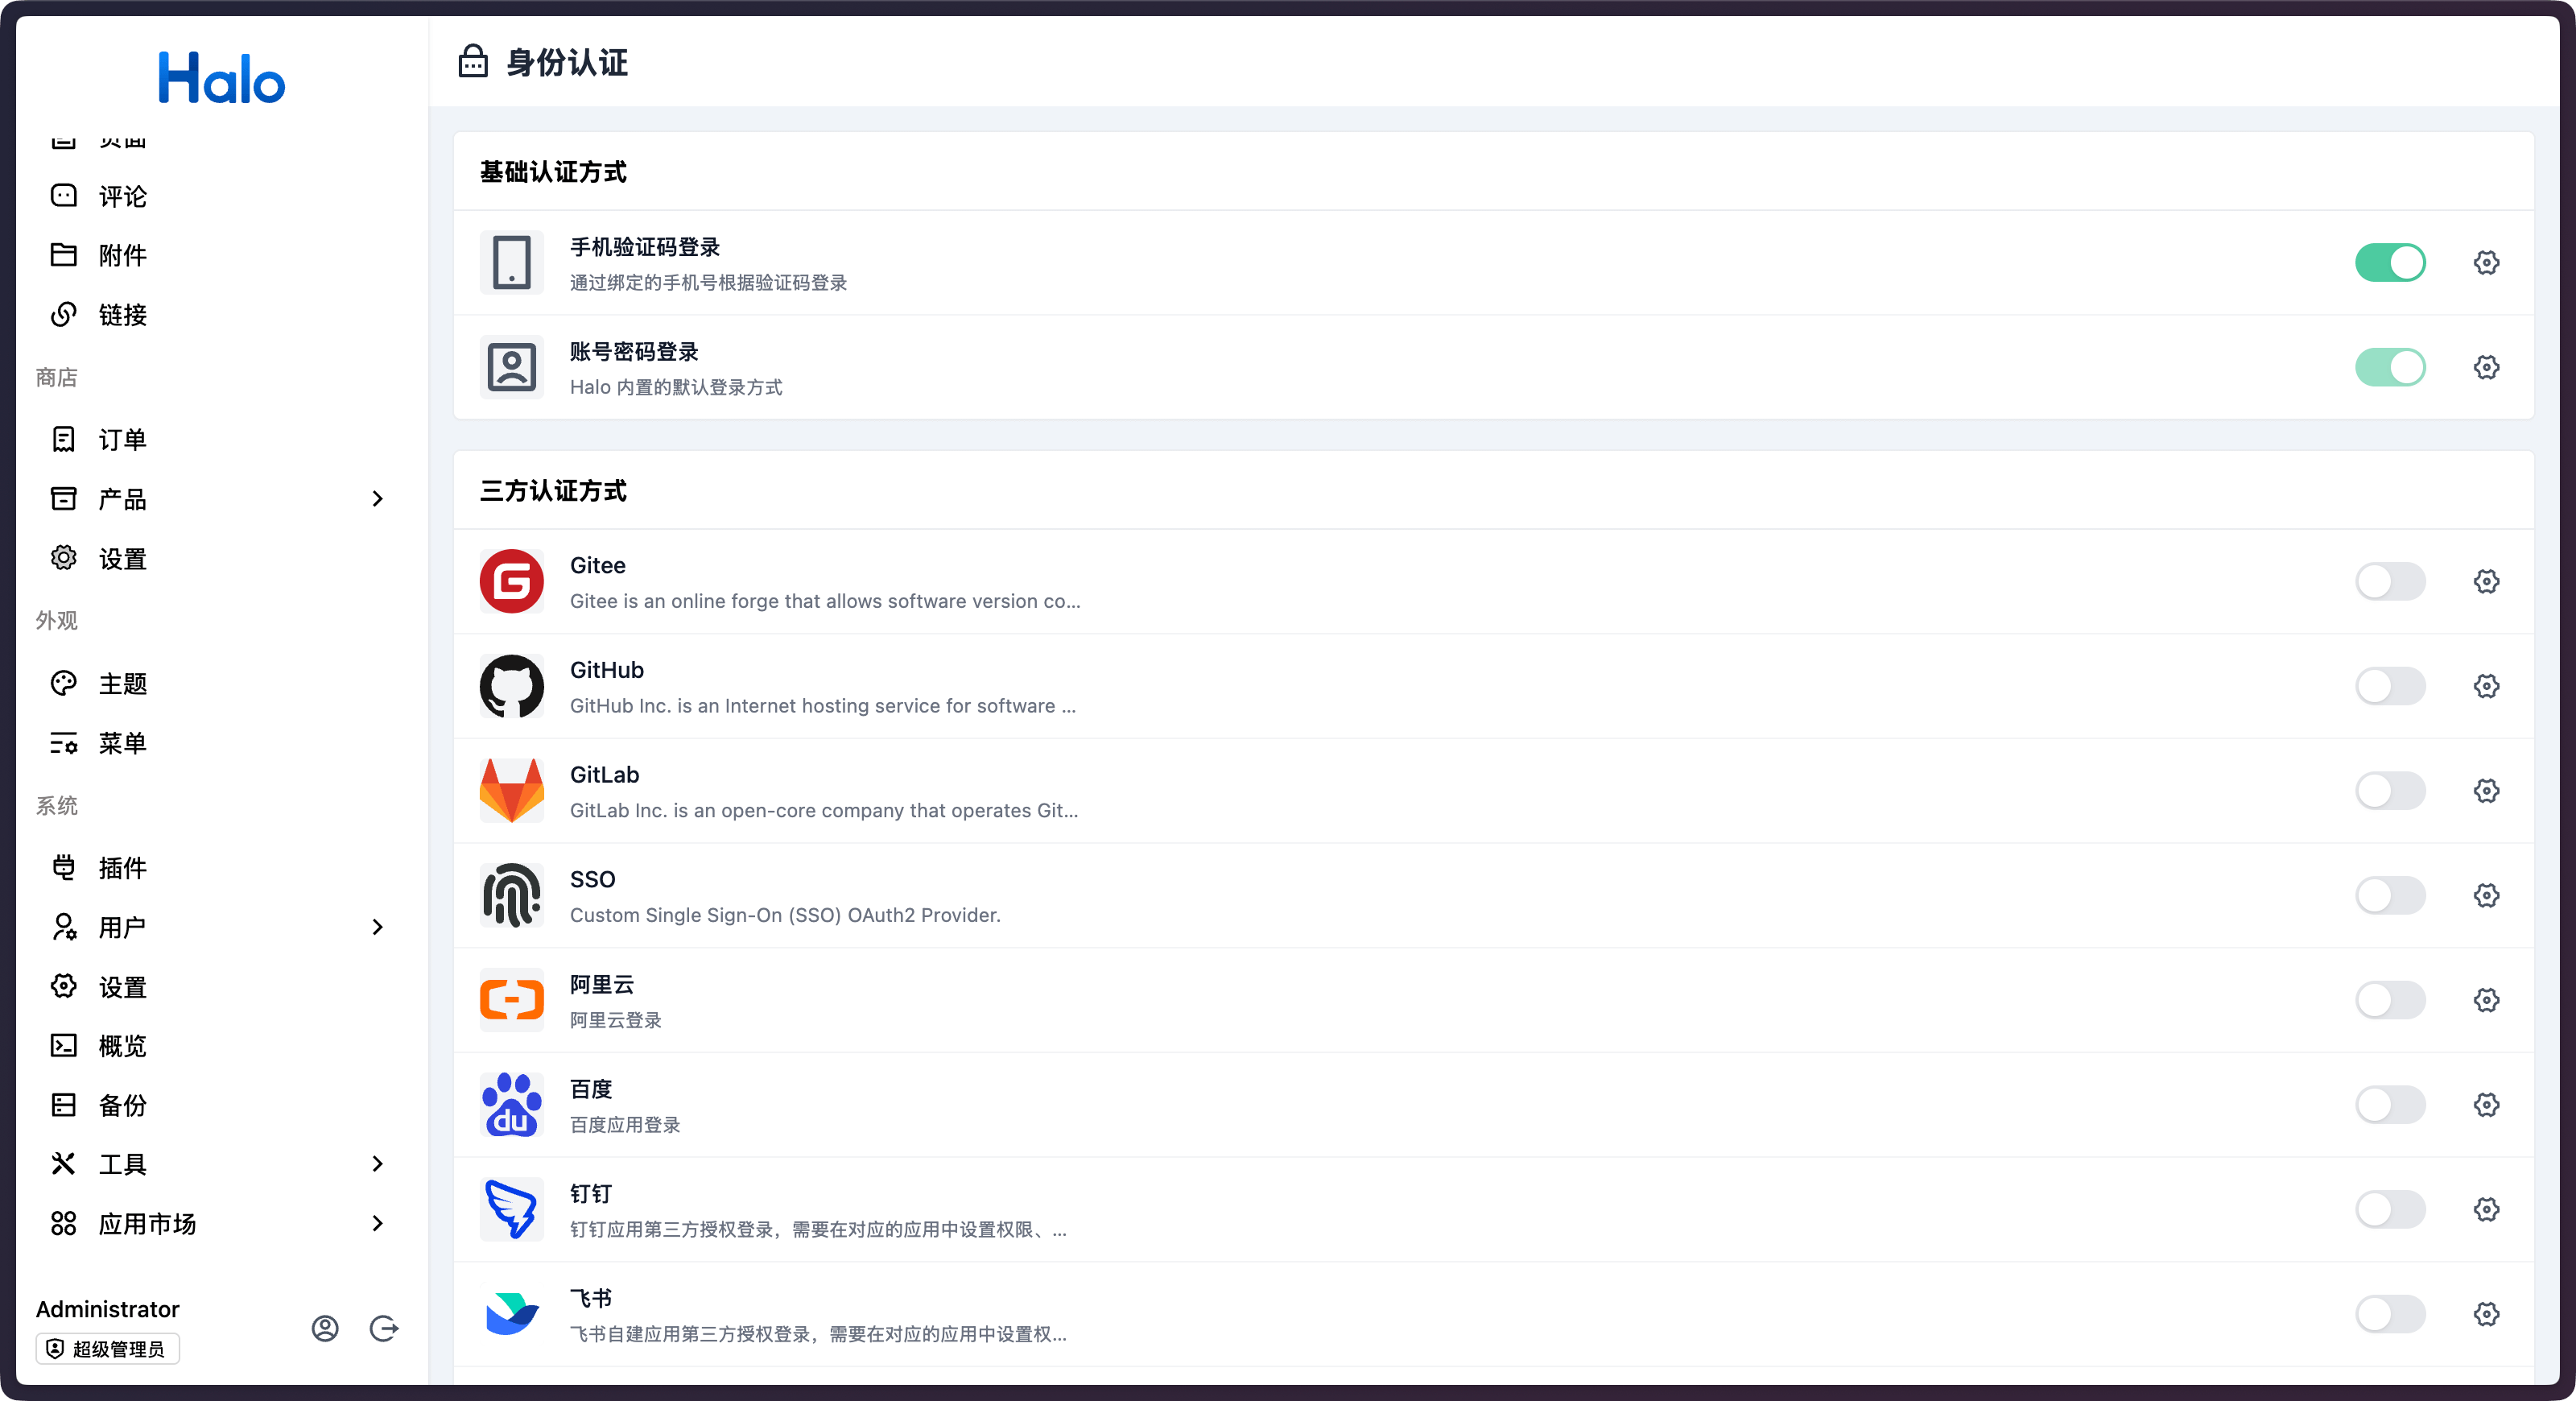Open the 插件 page from the sidebar
The height and width of the screenshot is (1401, 2576).
click(122, 867)
